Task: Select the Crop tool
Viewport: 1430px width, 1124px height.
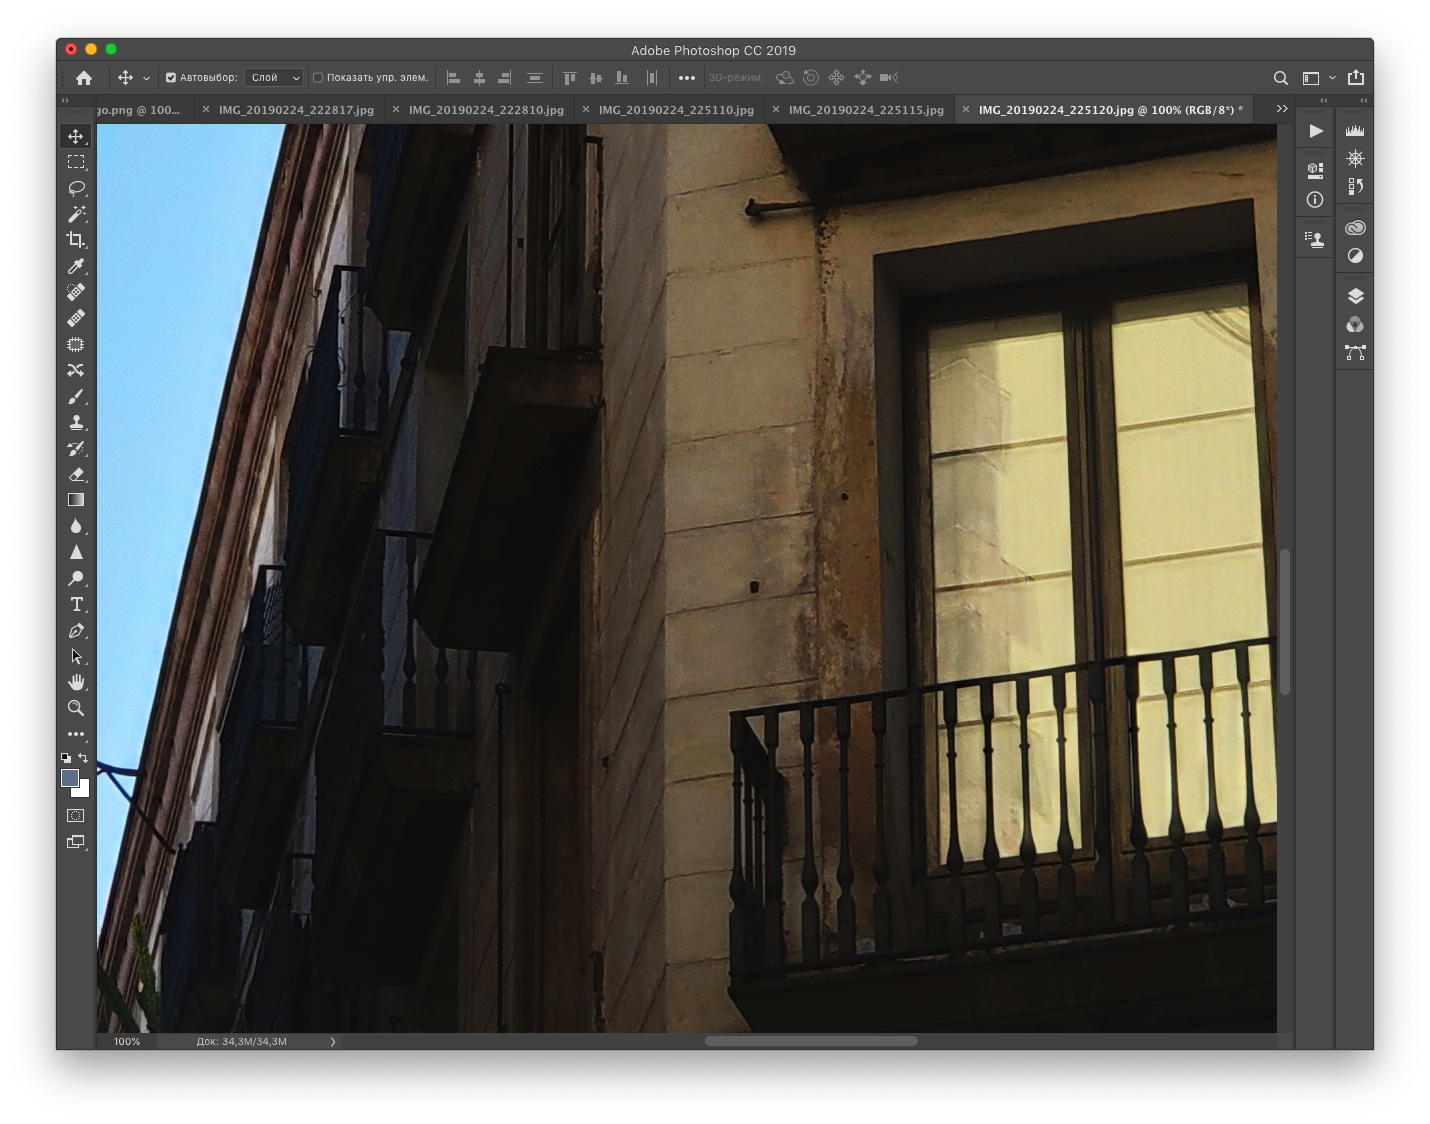Action: pyautogui.click(x=76, y=240)
